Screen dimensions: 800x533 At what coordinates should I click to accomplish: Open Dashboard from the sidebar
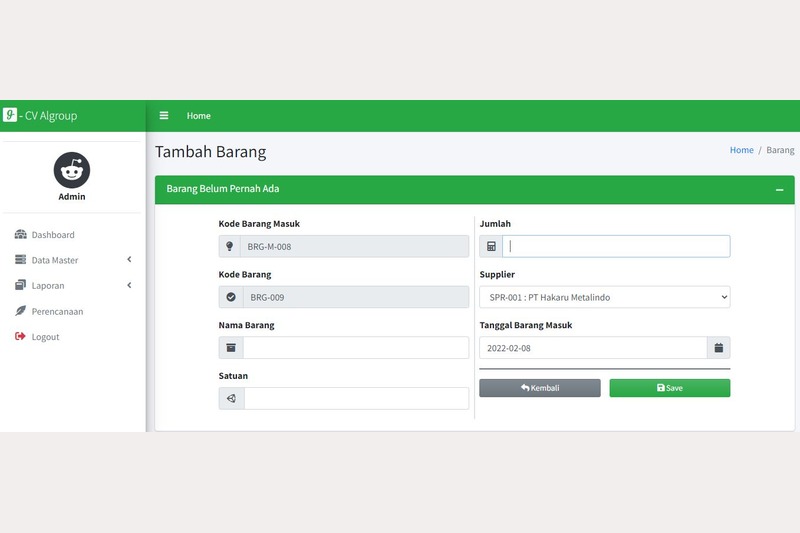[52, 235]
